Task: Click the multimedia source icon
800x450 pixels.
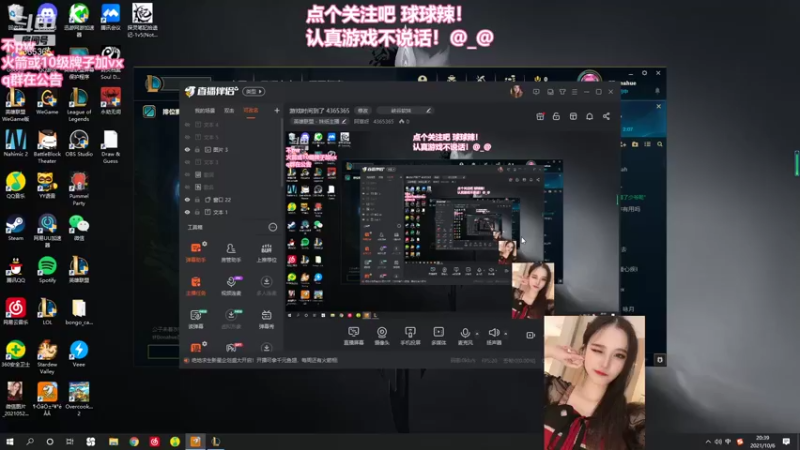Action: pos(438,335)
